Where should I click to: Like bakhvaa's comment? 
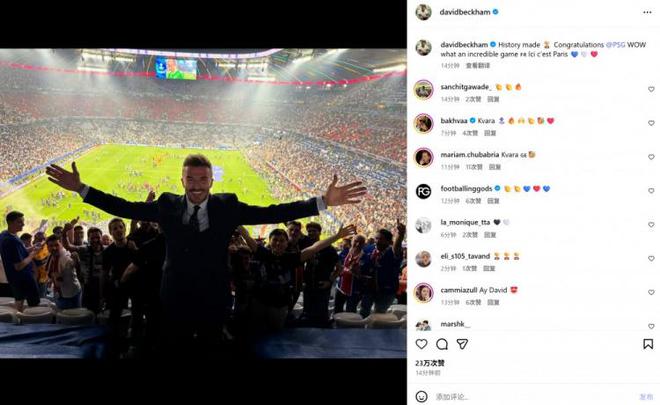(x=651, y=123)
